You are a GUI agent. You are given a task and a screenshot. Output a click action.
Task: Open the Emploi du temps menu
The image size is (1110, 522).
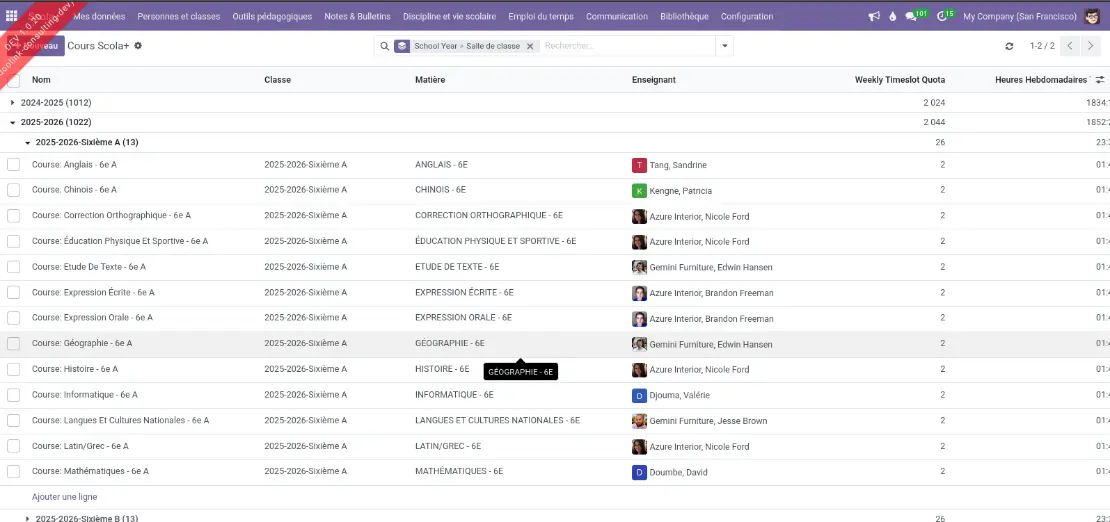540,16
